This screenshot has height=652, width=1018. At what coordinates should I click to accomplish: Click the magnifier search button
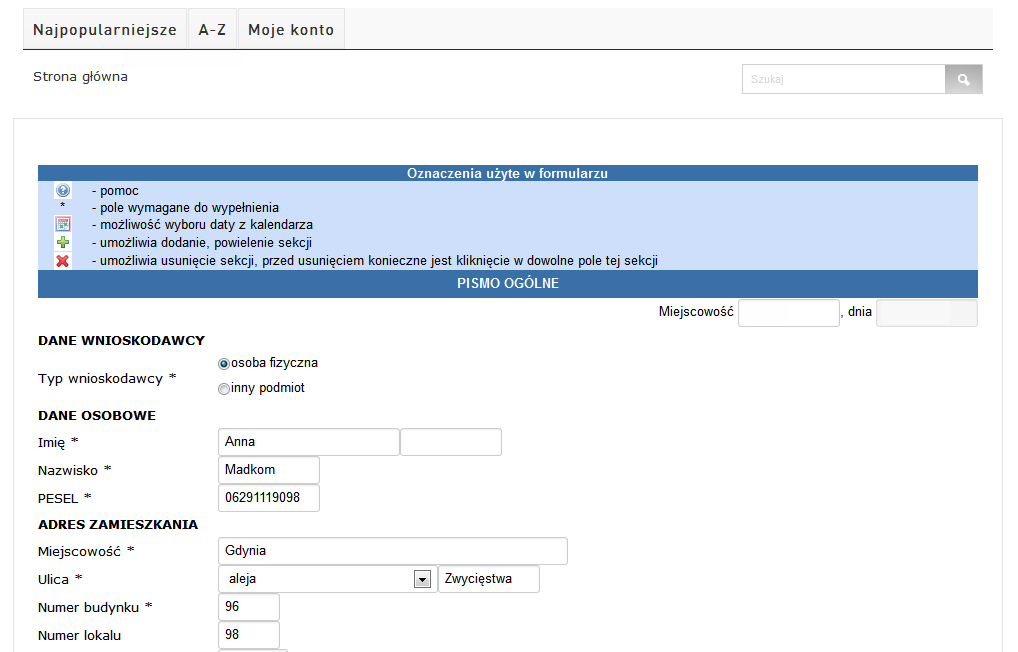tap(963, 79)
